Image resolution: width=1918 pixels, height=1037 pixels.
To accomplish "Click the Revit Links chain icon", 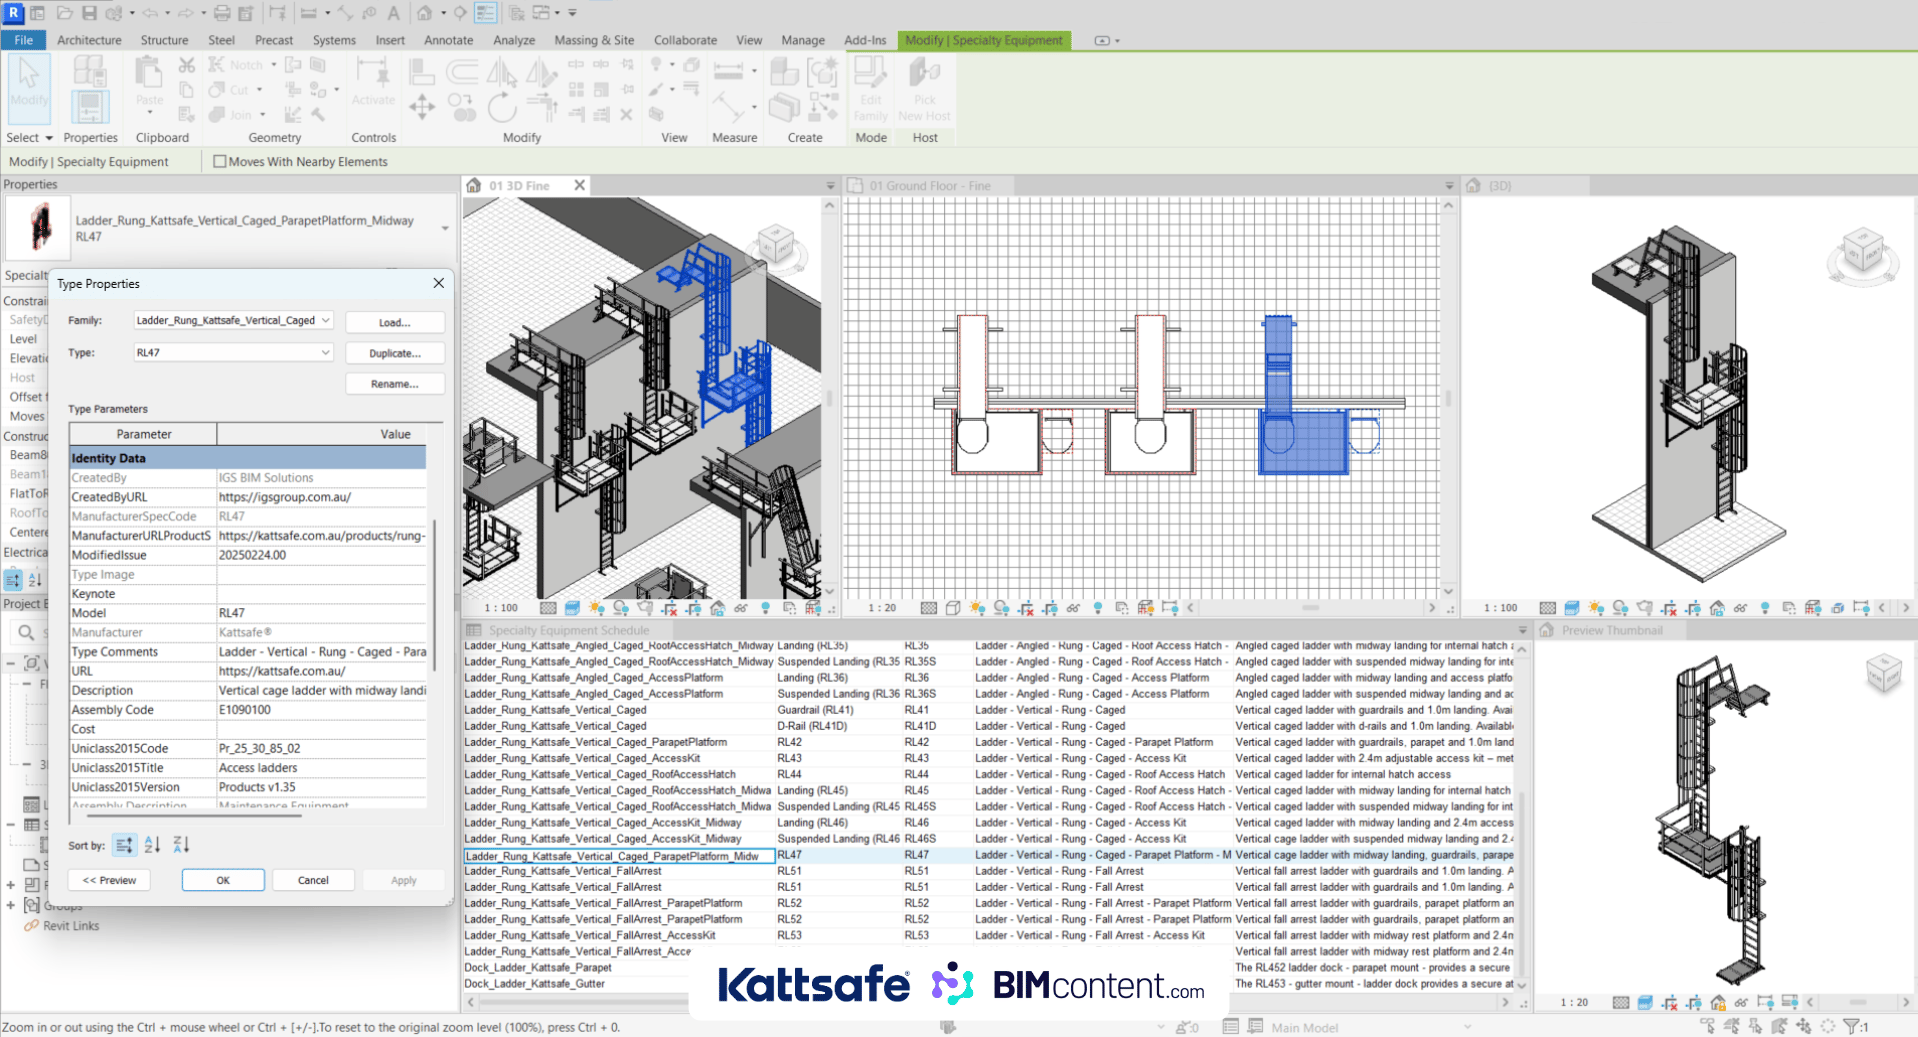I will tap(32, 926).
